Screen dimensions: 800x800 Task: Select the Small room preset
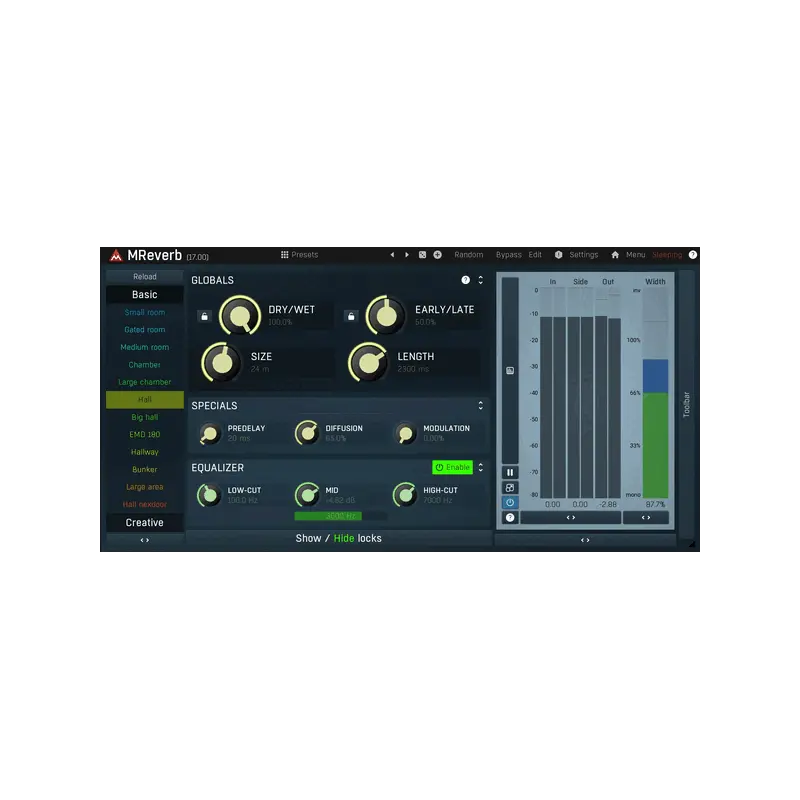(x=145, y=312)
